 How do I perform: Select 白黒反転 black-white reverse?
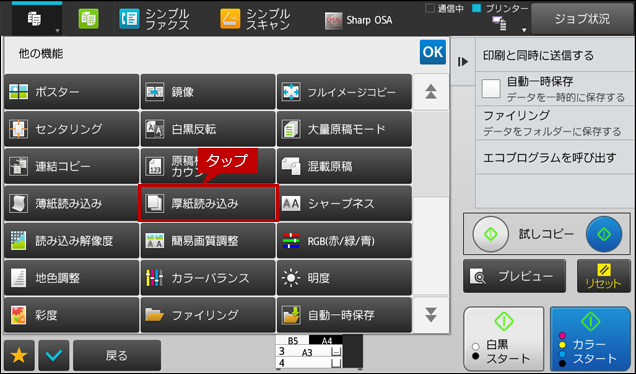208,129
